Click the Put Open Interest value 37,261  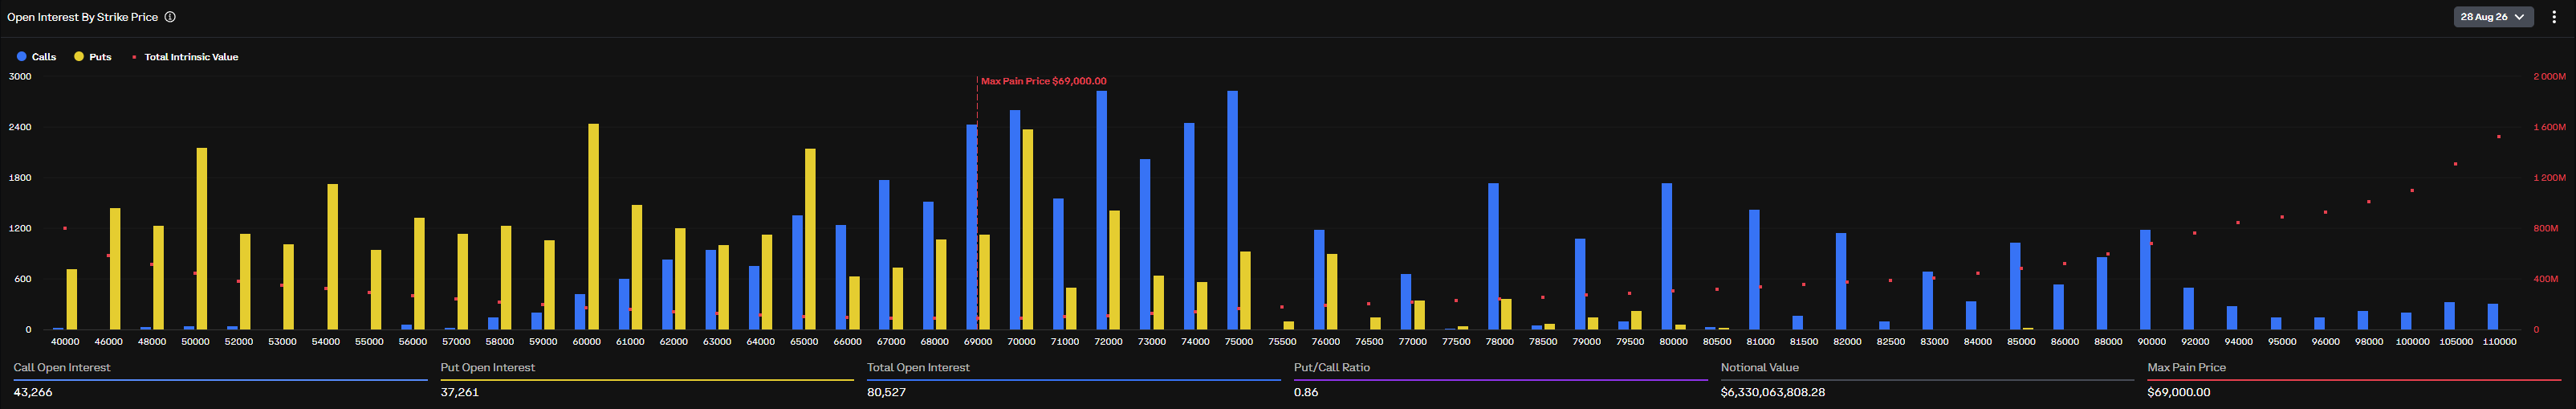tap(460, 392)
